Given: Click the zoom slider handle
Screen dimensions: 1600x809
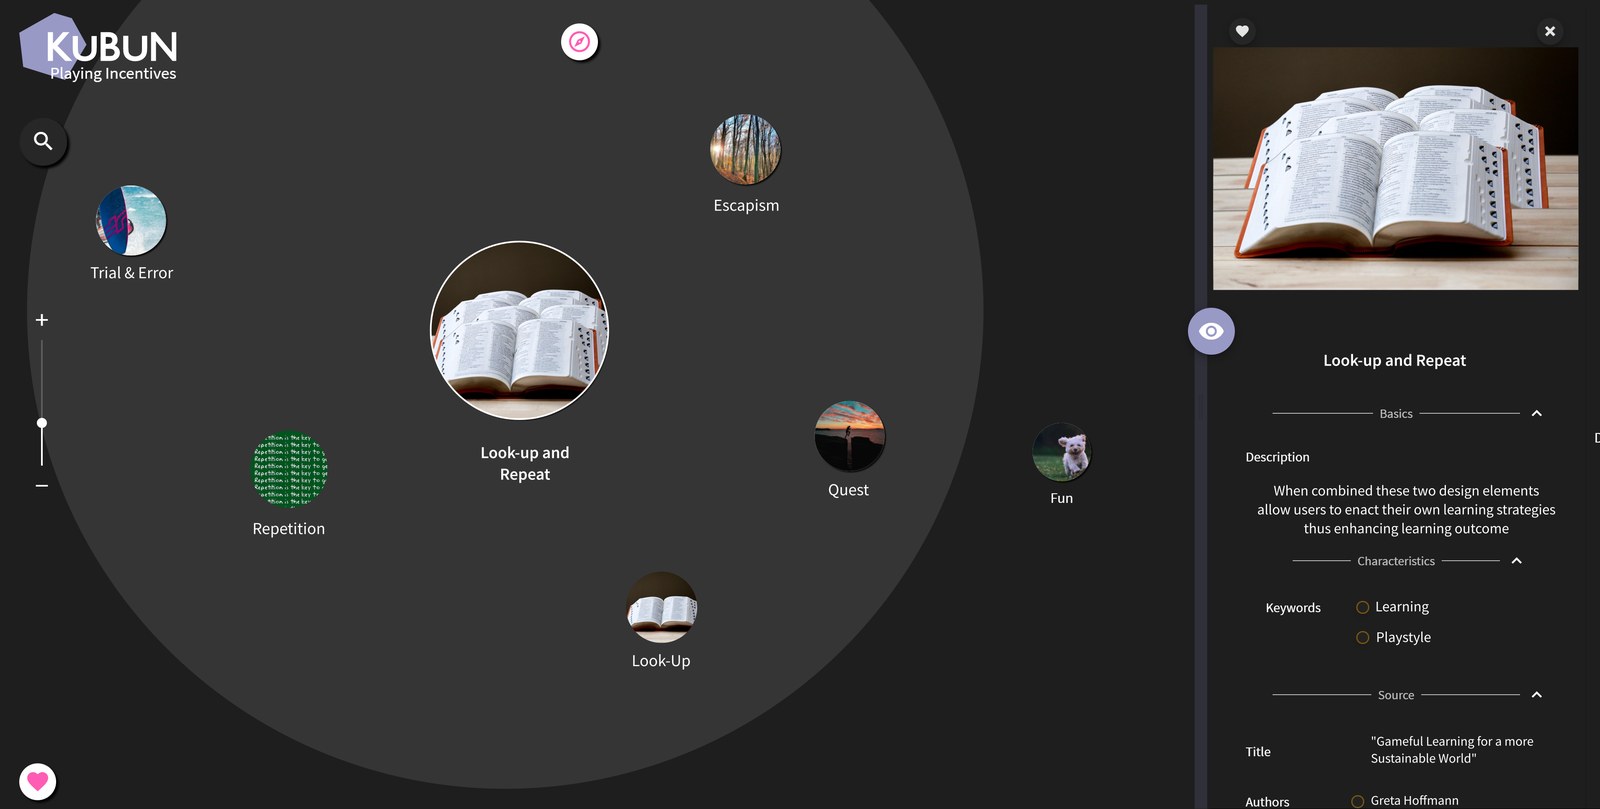Looking at the screenshot, I should pyautogui.click(x=42, y=423).
